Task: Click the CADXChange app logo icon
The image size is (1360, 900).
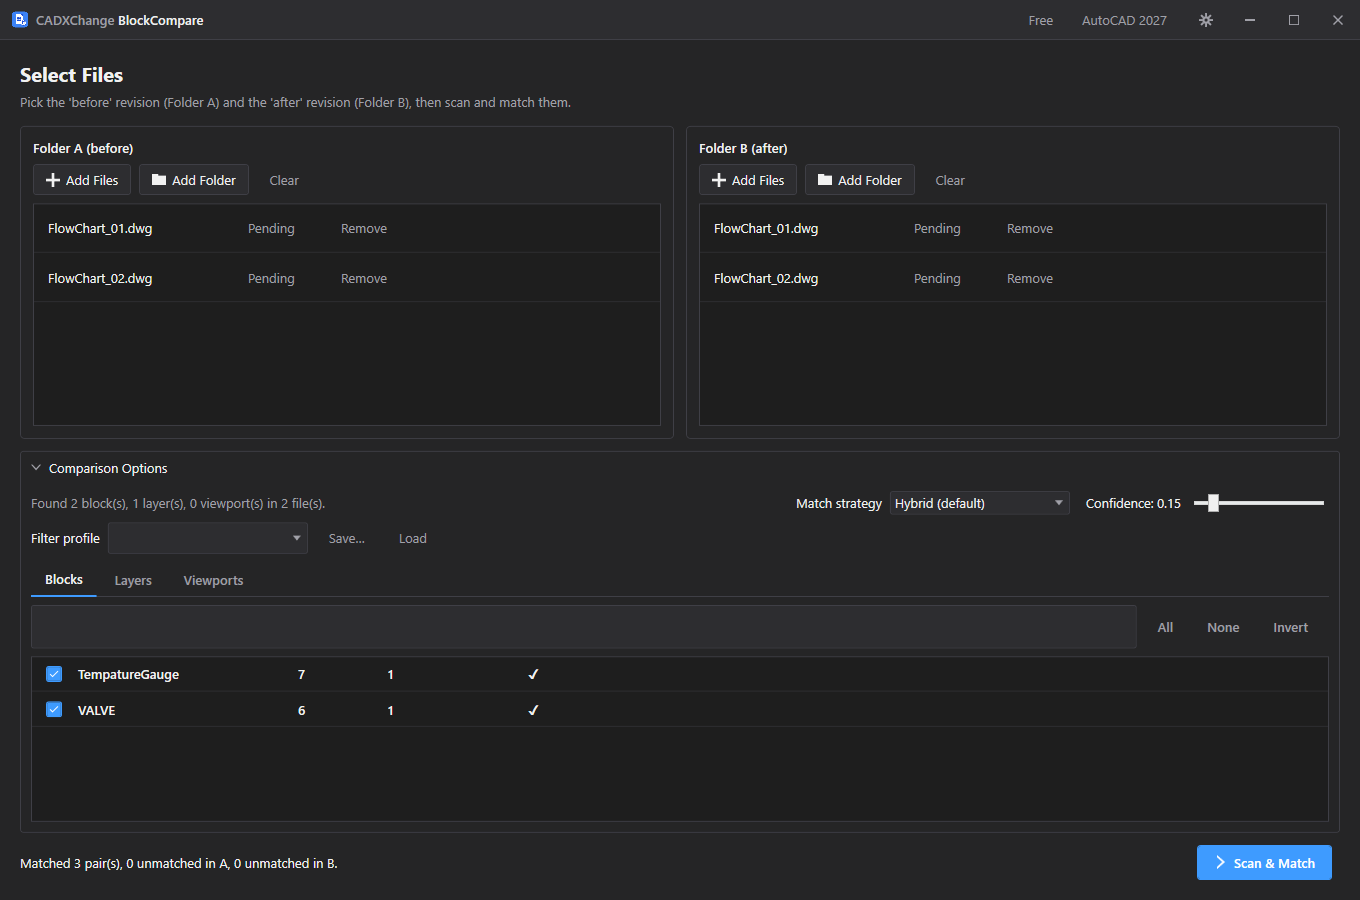Action: 20,20
